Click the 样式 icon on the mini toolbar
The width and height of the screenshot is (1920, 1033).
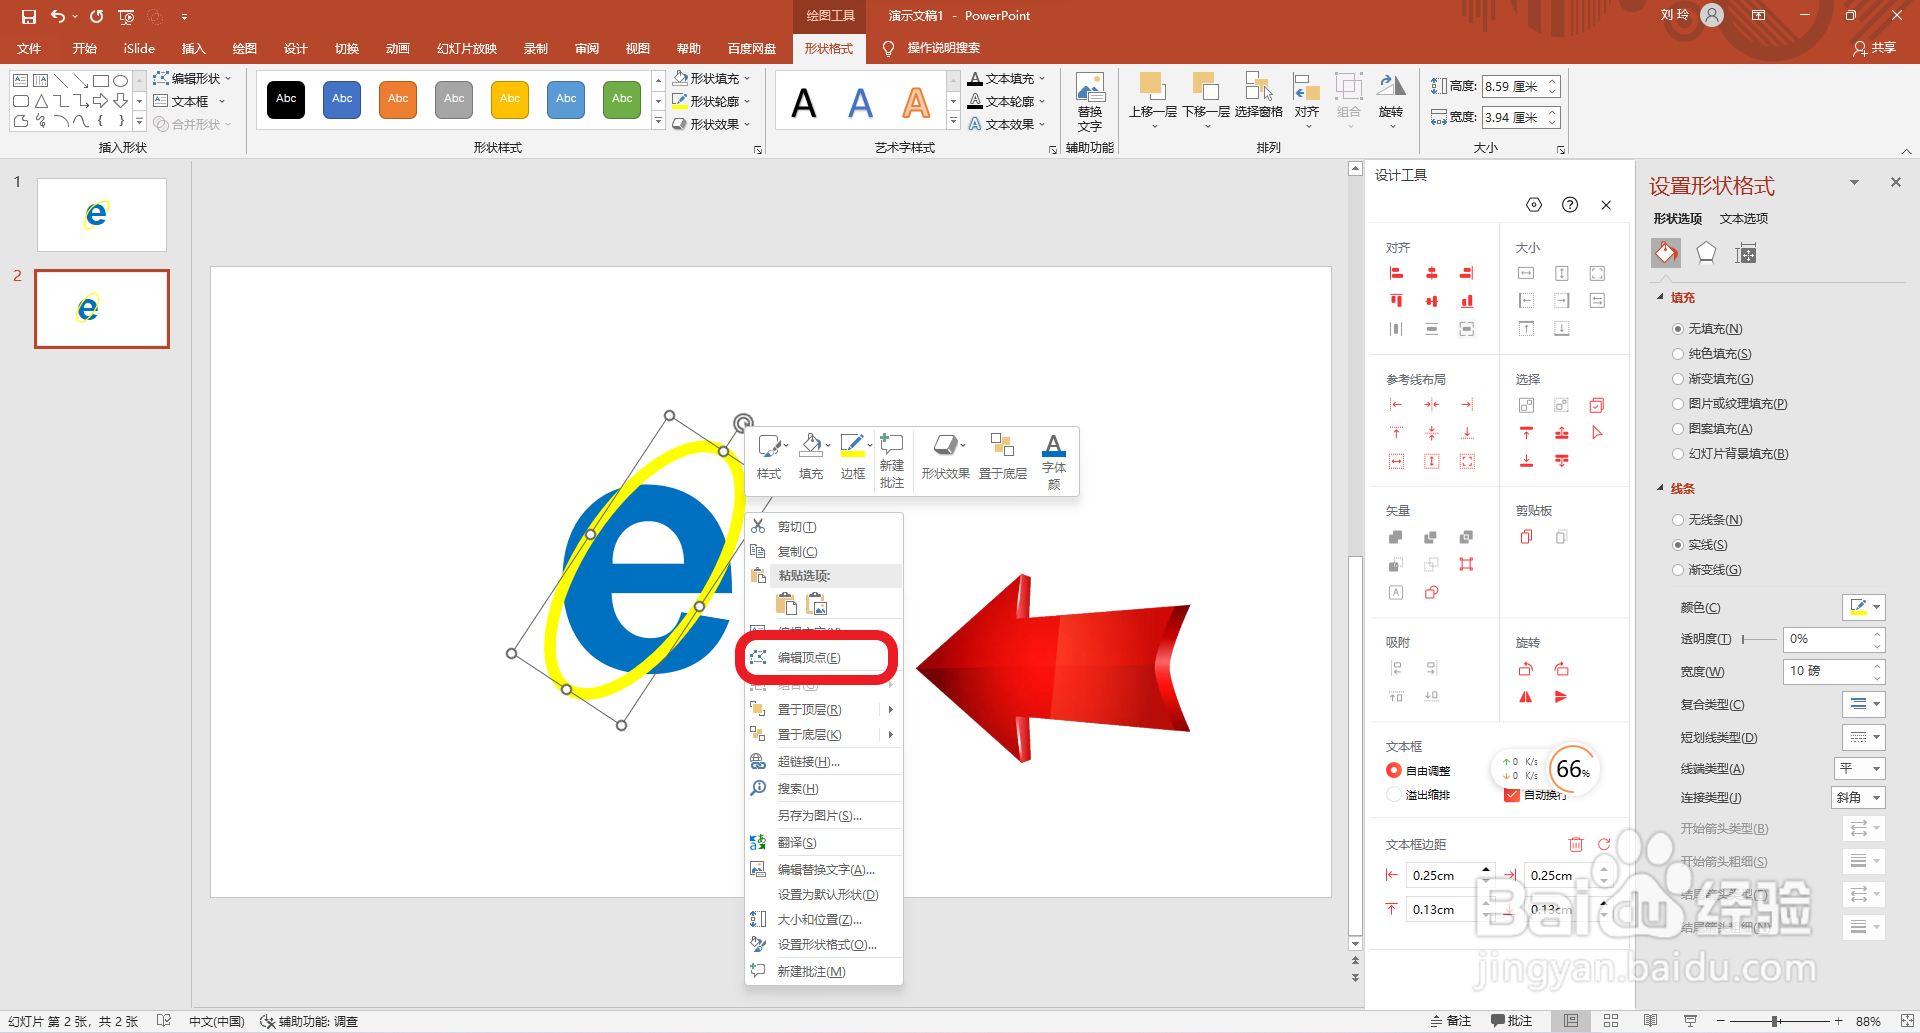coord(769,446)
